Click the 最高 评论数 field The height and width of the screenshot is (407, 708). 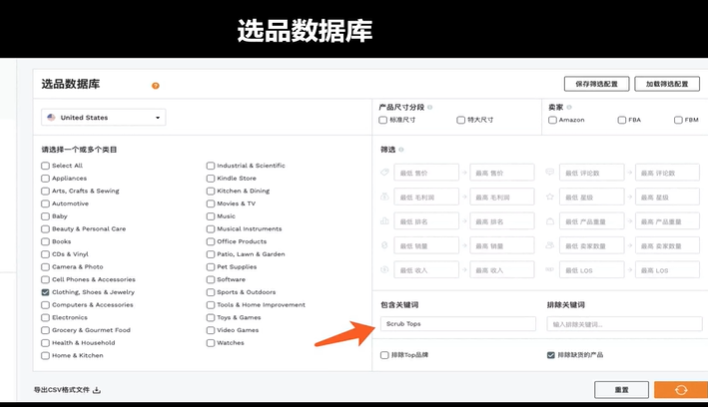pyautogui.click(x=667, y=173)
